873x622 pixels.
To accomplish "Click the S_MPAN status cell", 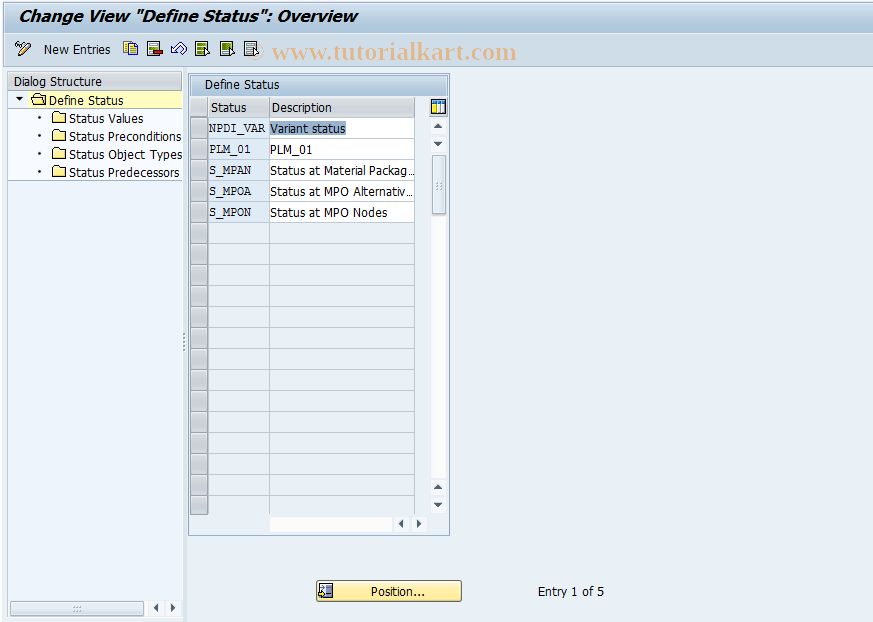I will pyautogui.click(x=238, y=170).
